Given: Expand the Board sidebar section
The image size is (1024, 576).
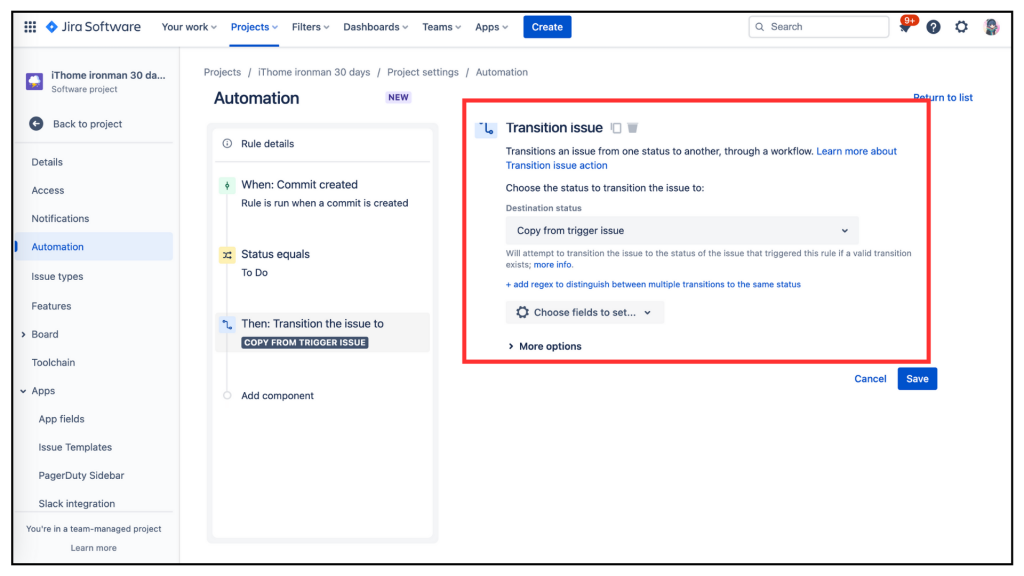Looking at the screenshot, I should point(24,334).
